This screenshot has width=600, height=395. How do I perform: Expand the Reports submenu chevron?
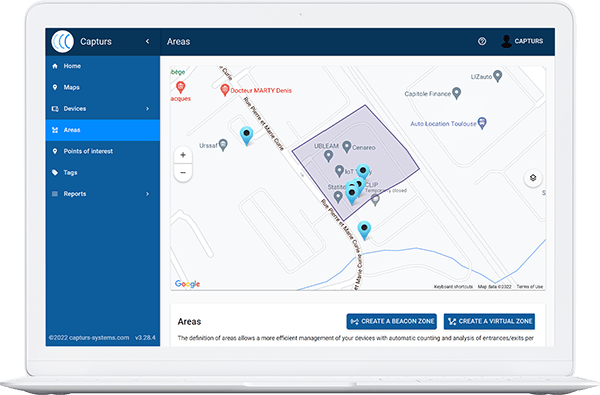click(148, 194)
